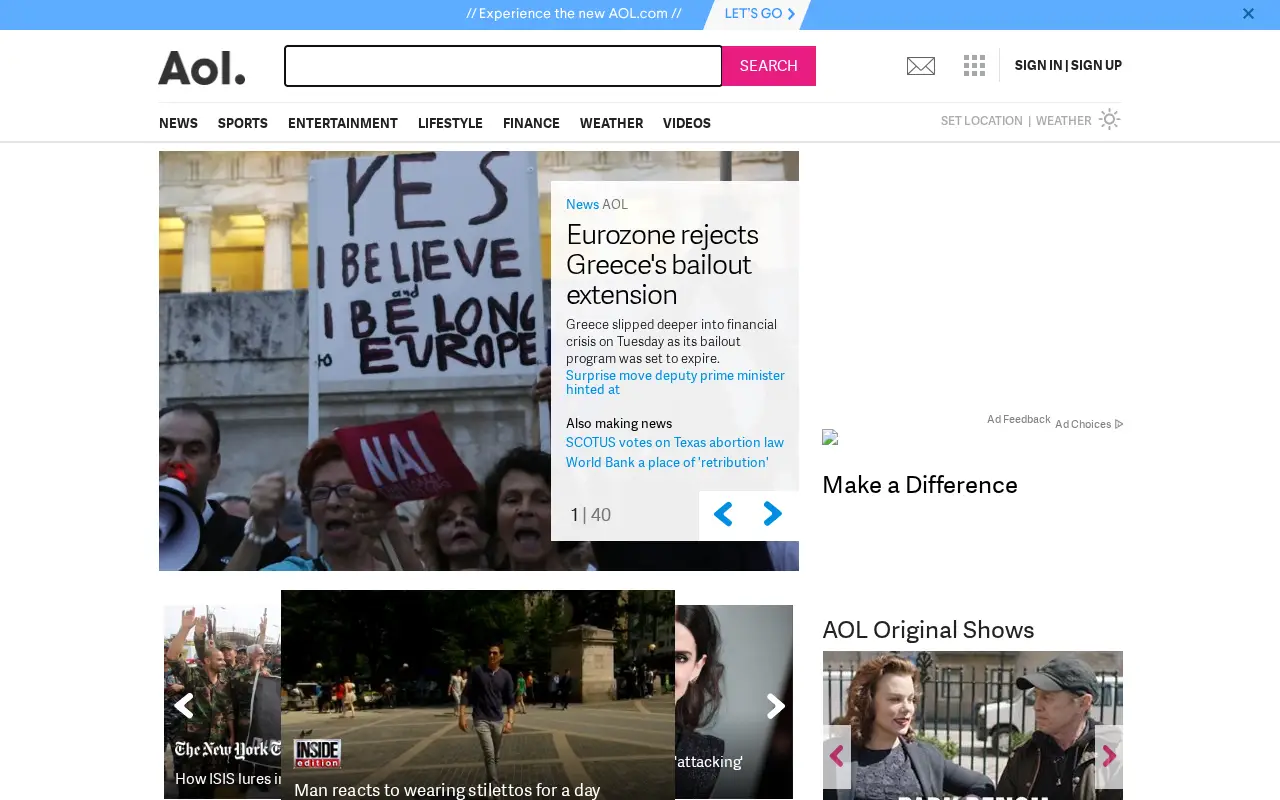Viewport: 1280px width, 800px height.
Task: Open Surprise move deputy prime minister link
Action: [675, 383]
